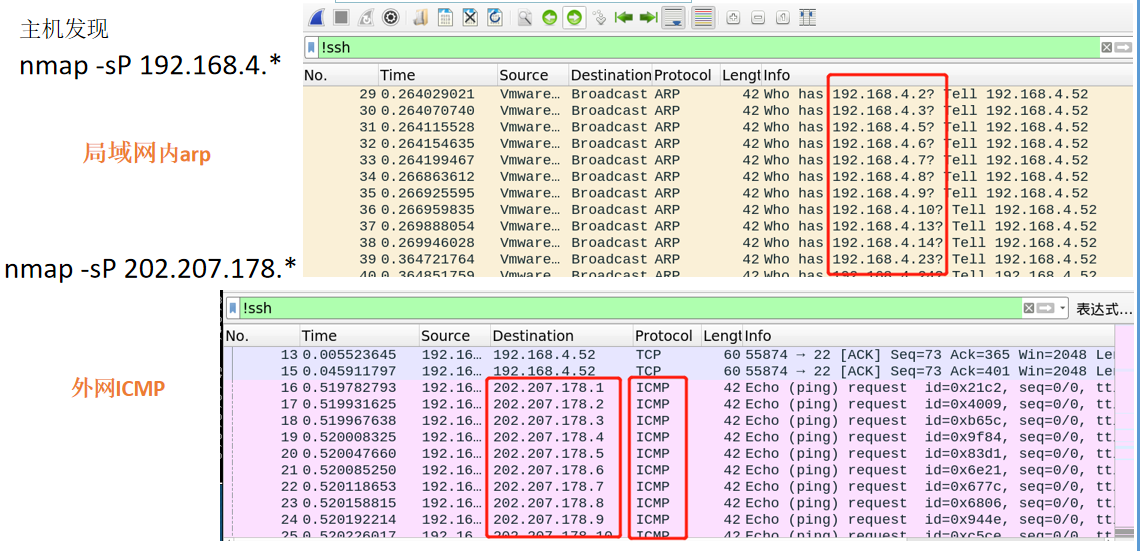Viewport: 1140px width, 551px height.
Task: Open Go to specified packet tool
Action: tap(599, 17)
